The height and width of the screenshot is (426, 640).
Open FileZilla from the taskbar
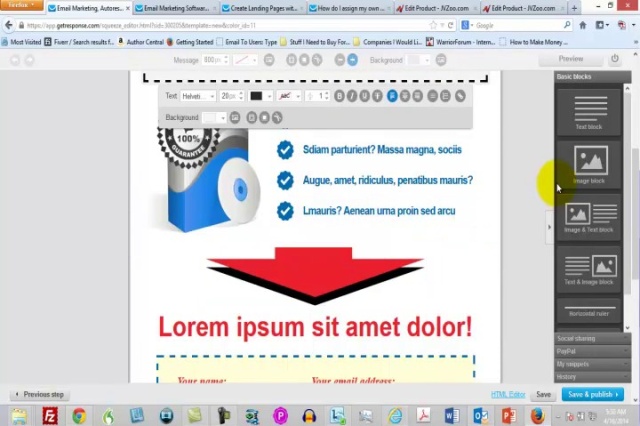(50, 416)
